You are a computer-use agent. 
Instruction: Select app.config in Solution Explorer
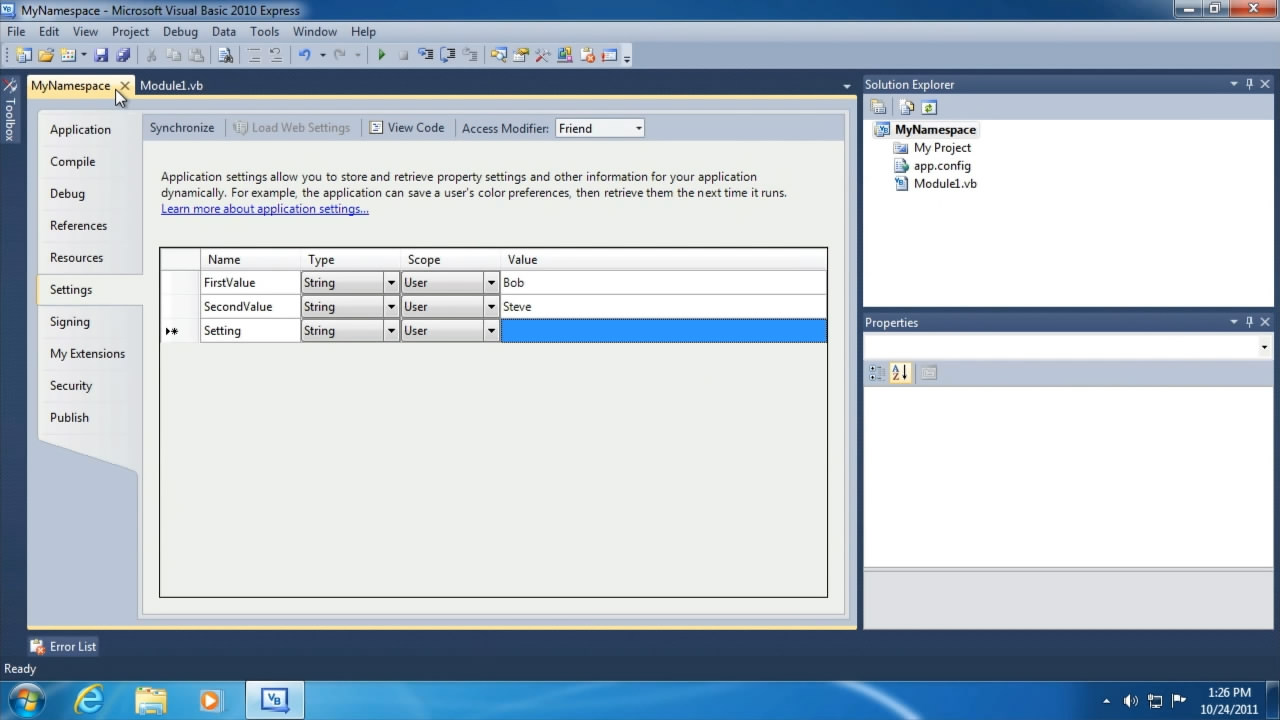click(x=942, y=166)
